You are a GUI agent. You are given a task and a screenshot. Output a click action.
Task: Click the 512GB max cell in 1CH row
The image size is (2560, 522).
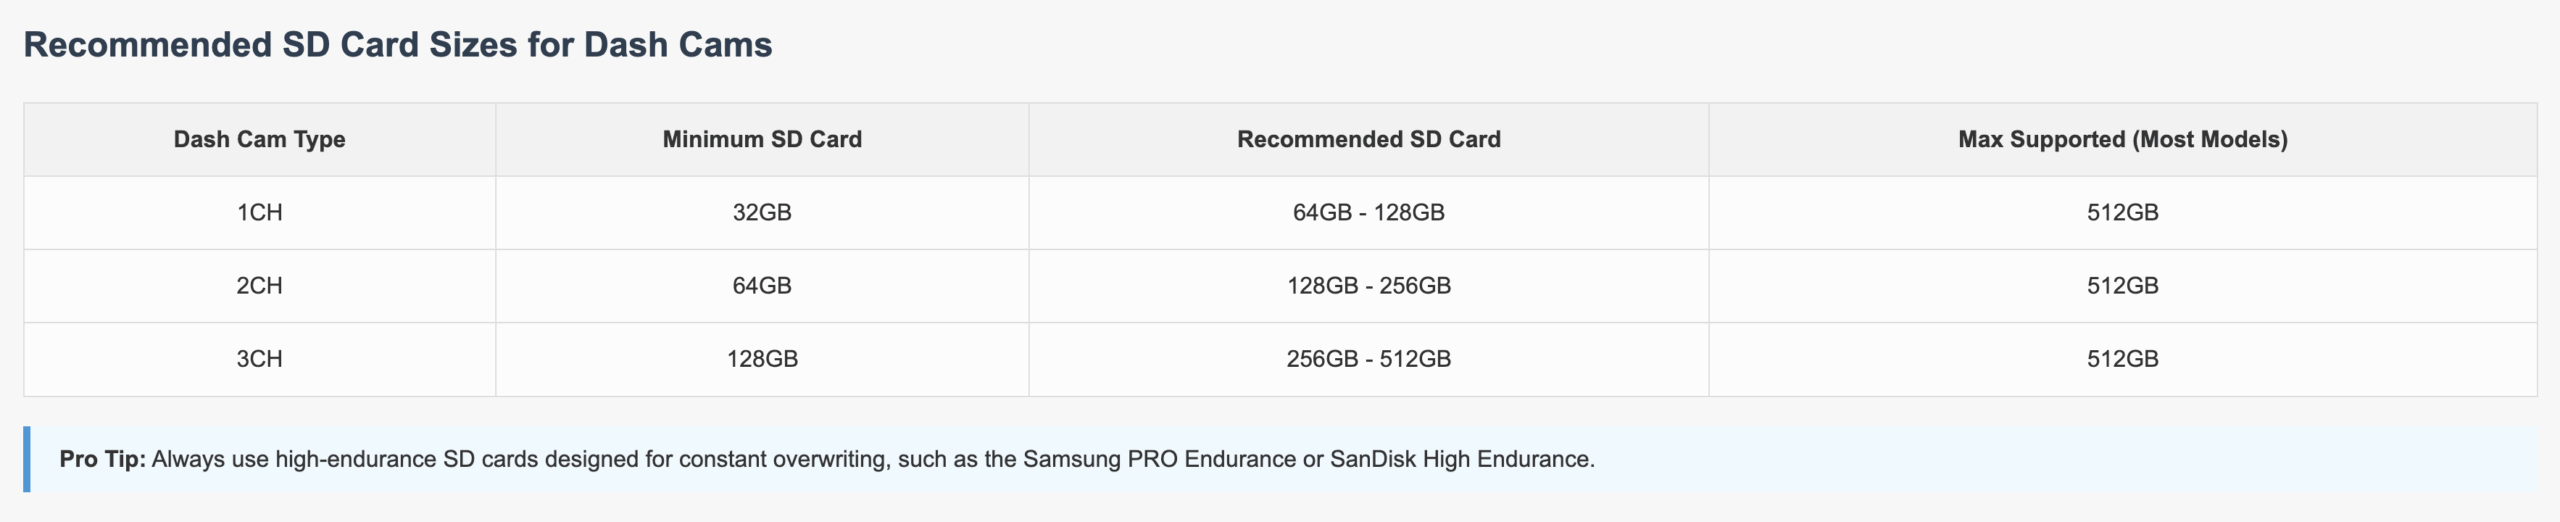2123,212
